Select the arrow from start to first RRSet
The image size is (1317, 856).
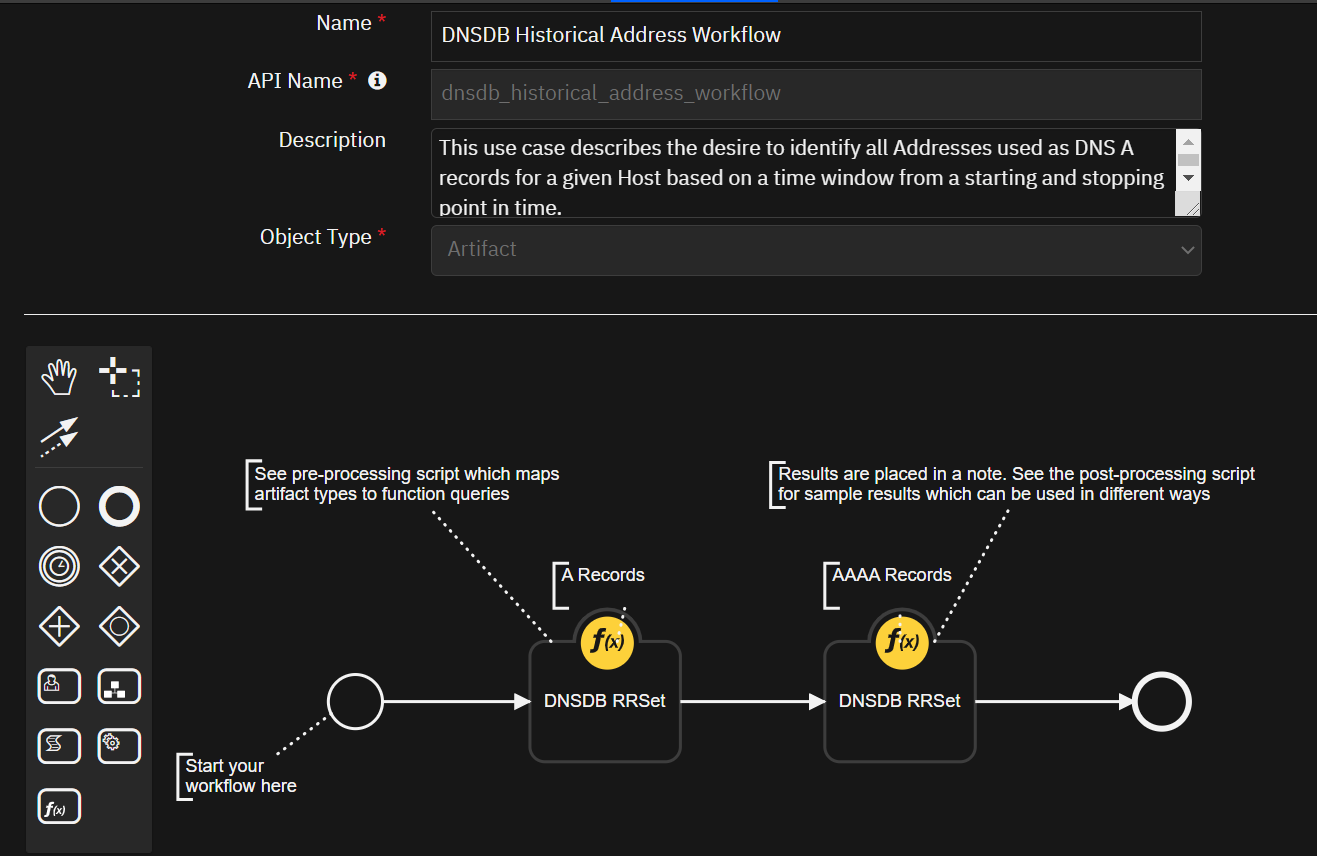pos(457,702)
